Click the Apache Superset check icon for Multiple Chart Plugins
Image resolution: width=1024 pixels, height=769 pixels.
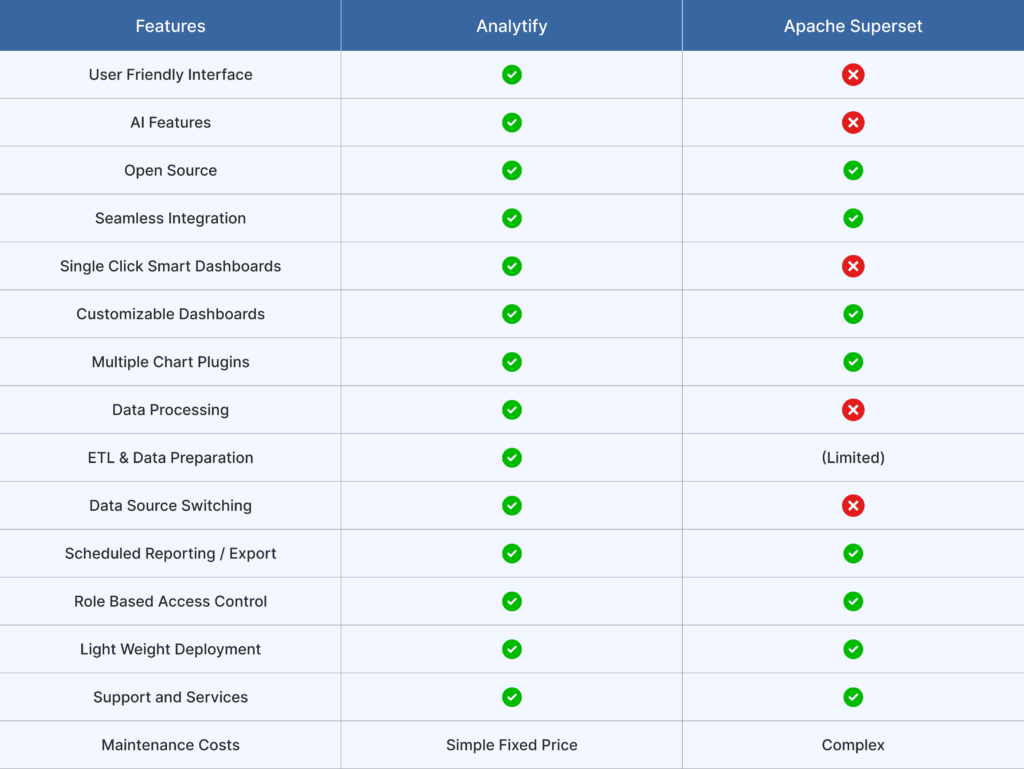853,362
